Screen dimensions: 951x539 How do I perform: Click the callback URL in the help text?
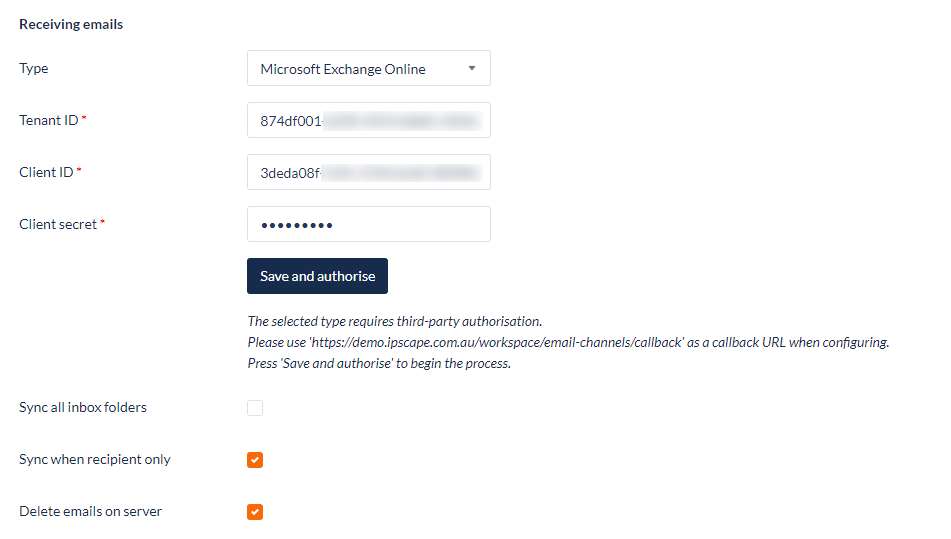497,343
